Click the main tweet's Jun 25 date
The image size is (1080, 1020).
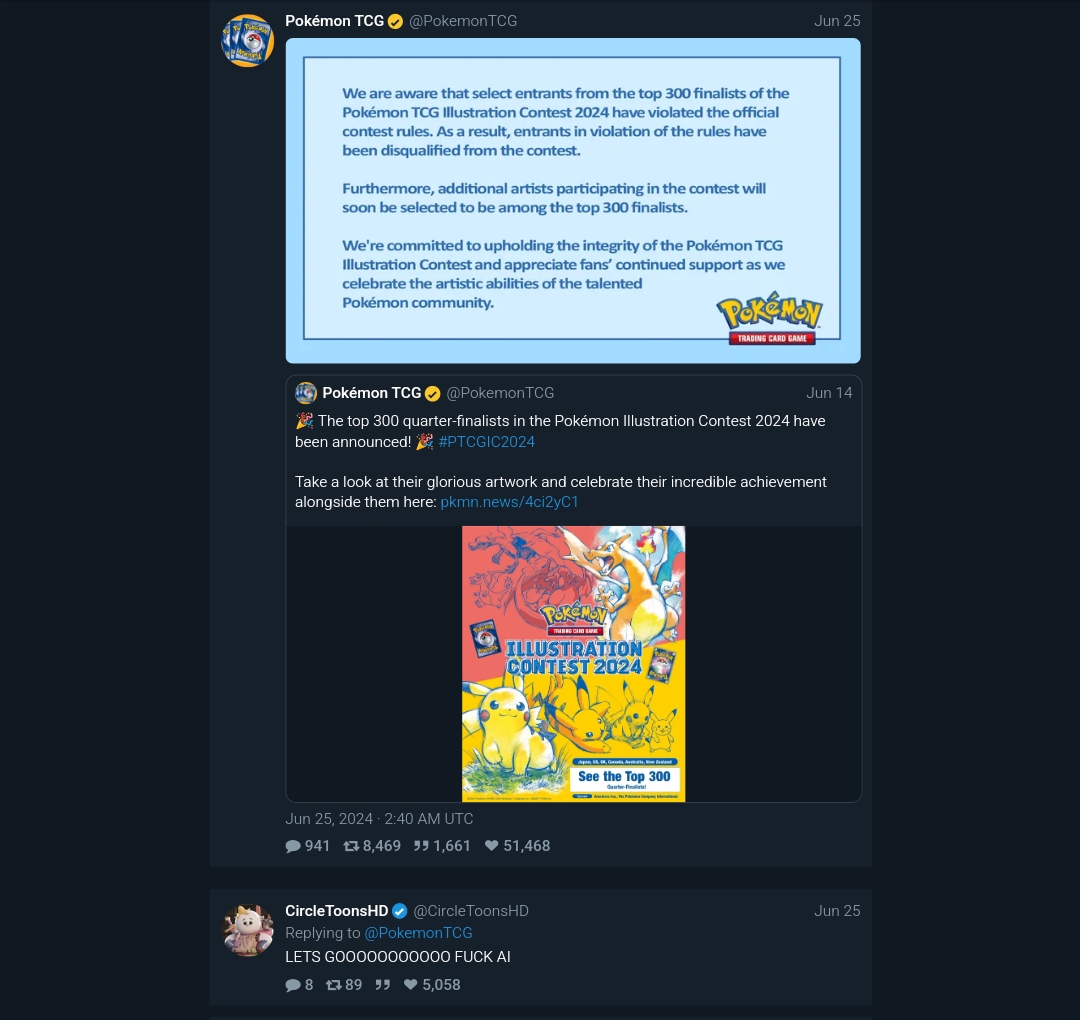pos(837,21)
